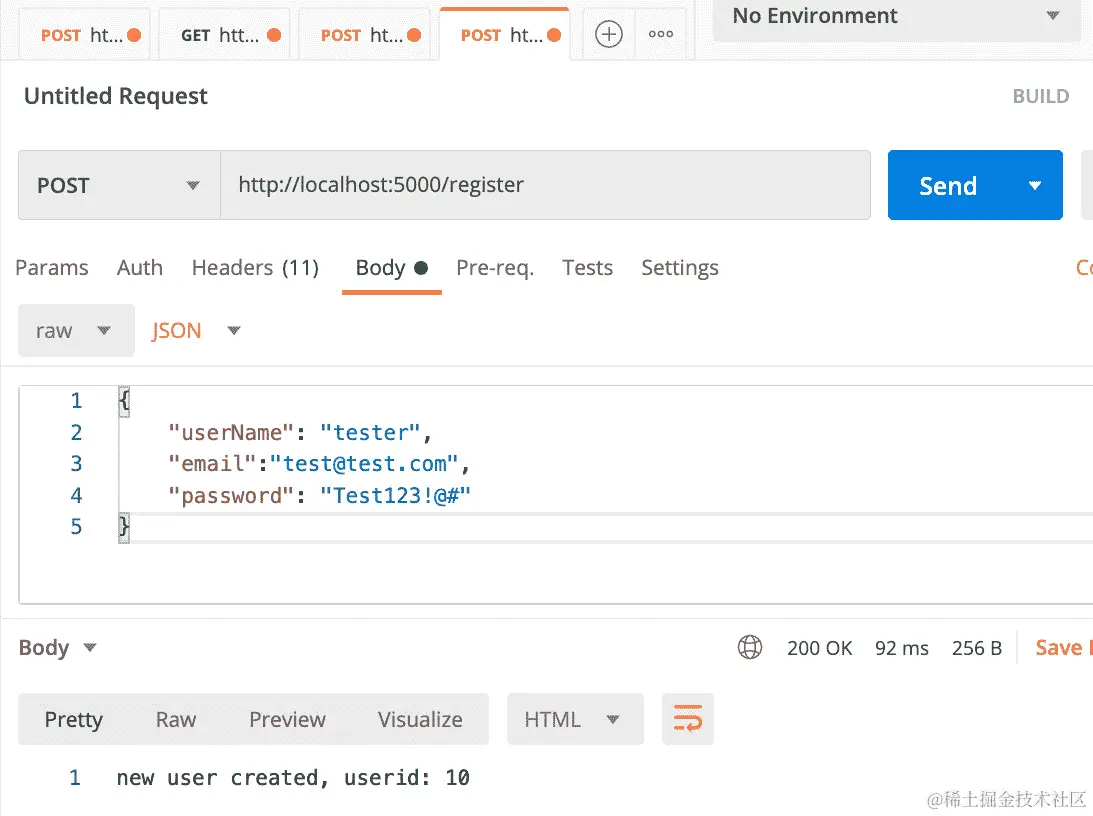
Task: Click the Untitled Request title
Action: [x=116, y=96]
